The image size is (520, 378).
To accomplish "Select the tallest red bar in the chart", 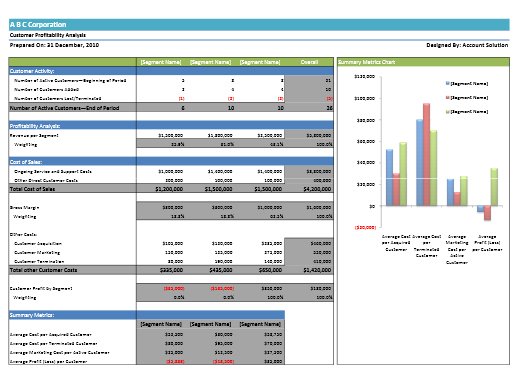I will (426, 154).
